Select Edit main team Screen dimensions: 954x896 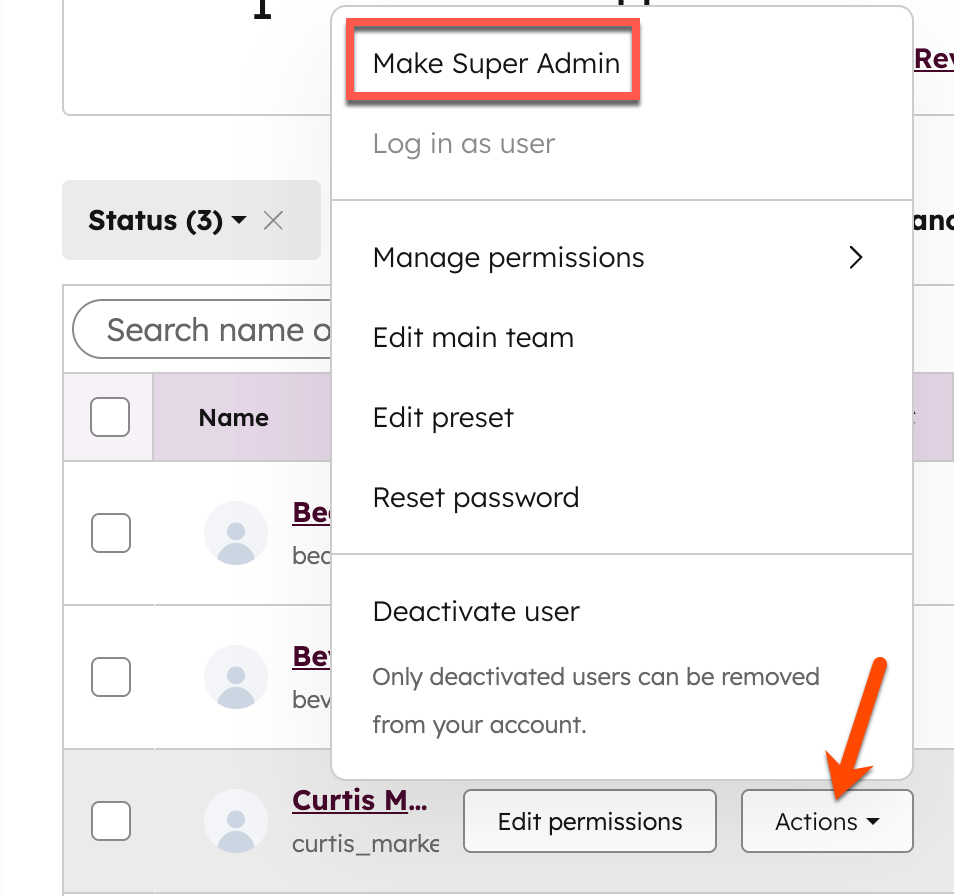click(x=473, y=337)
